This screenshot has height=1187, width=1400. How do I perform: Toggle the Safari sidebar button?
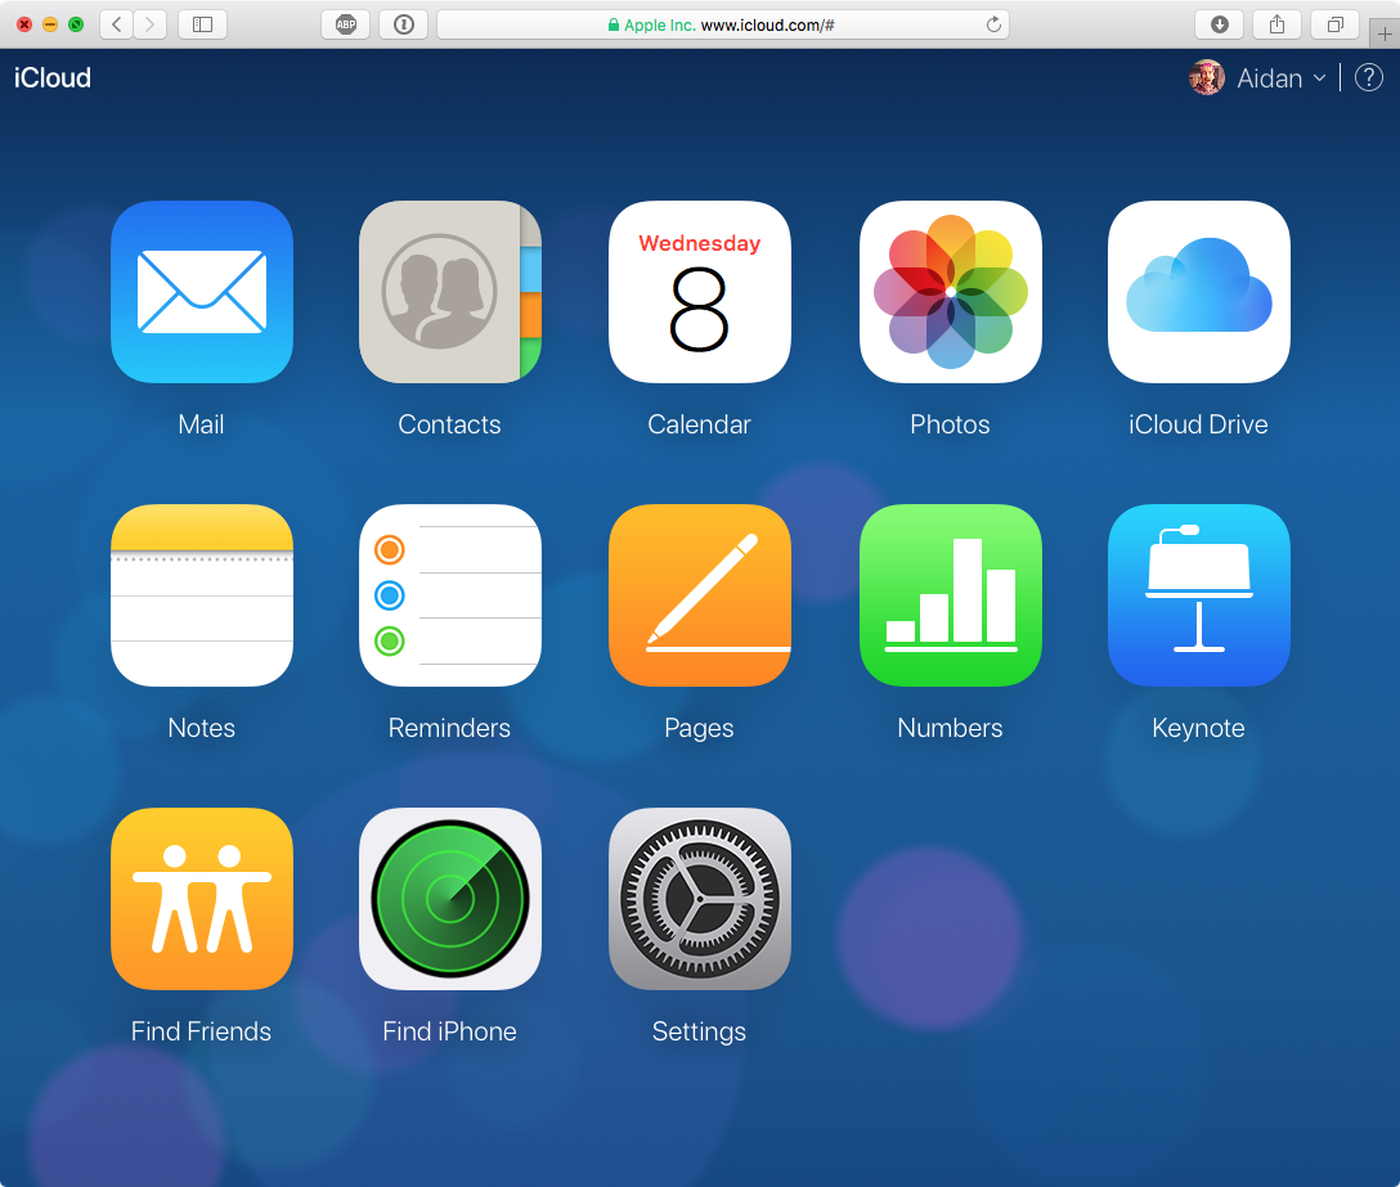pyautogui.click(x=203, y=24)
